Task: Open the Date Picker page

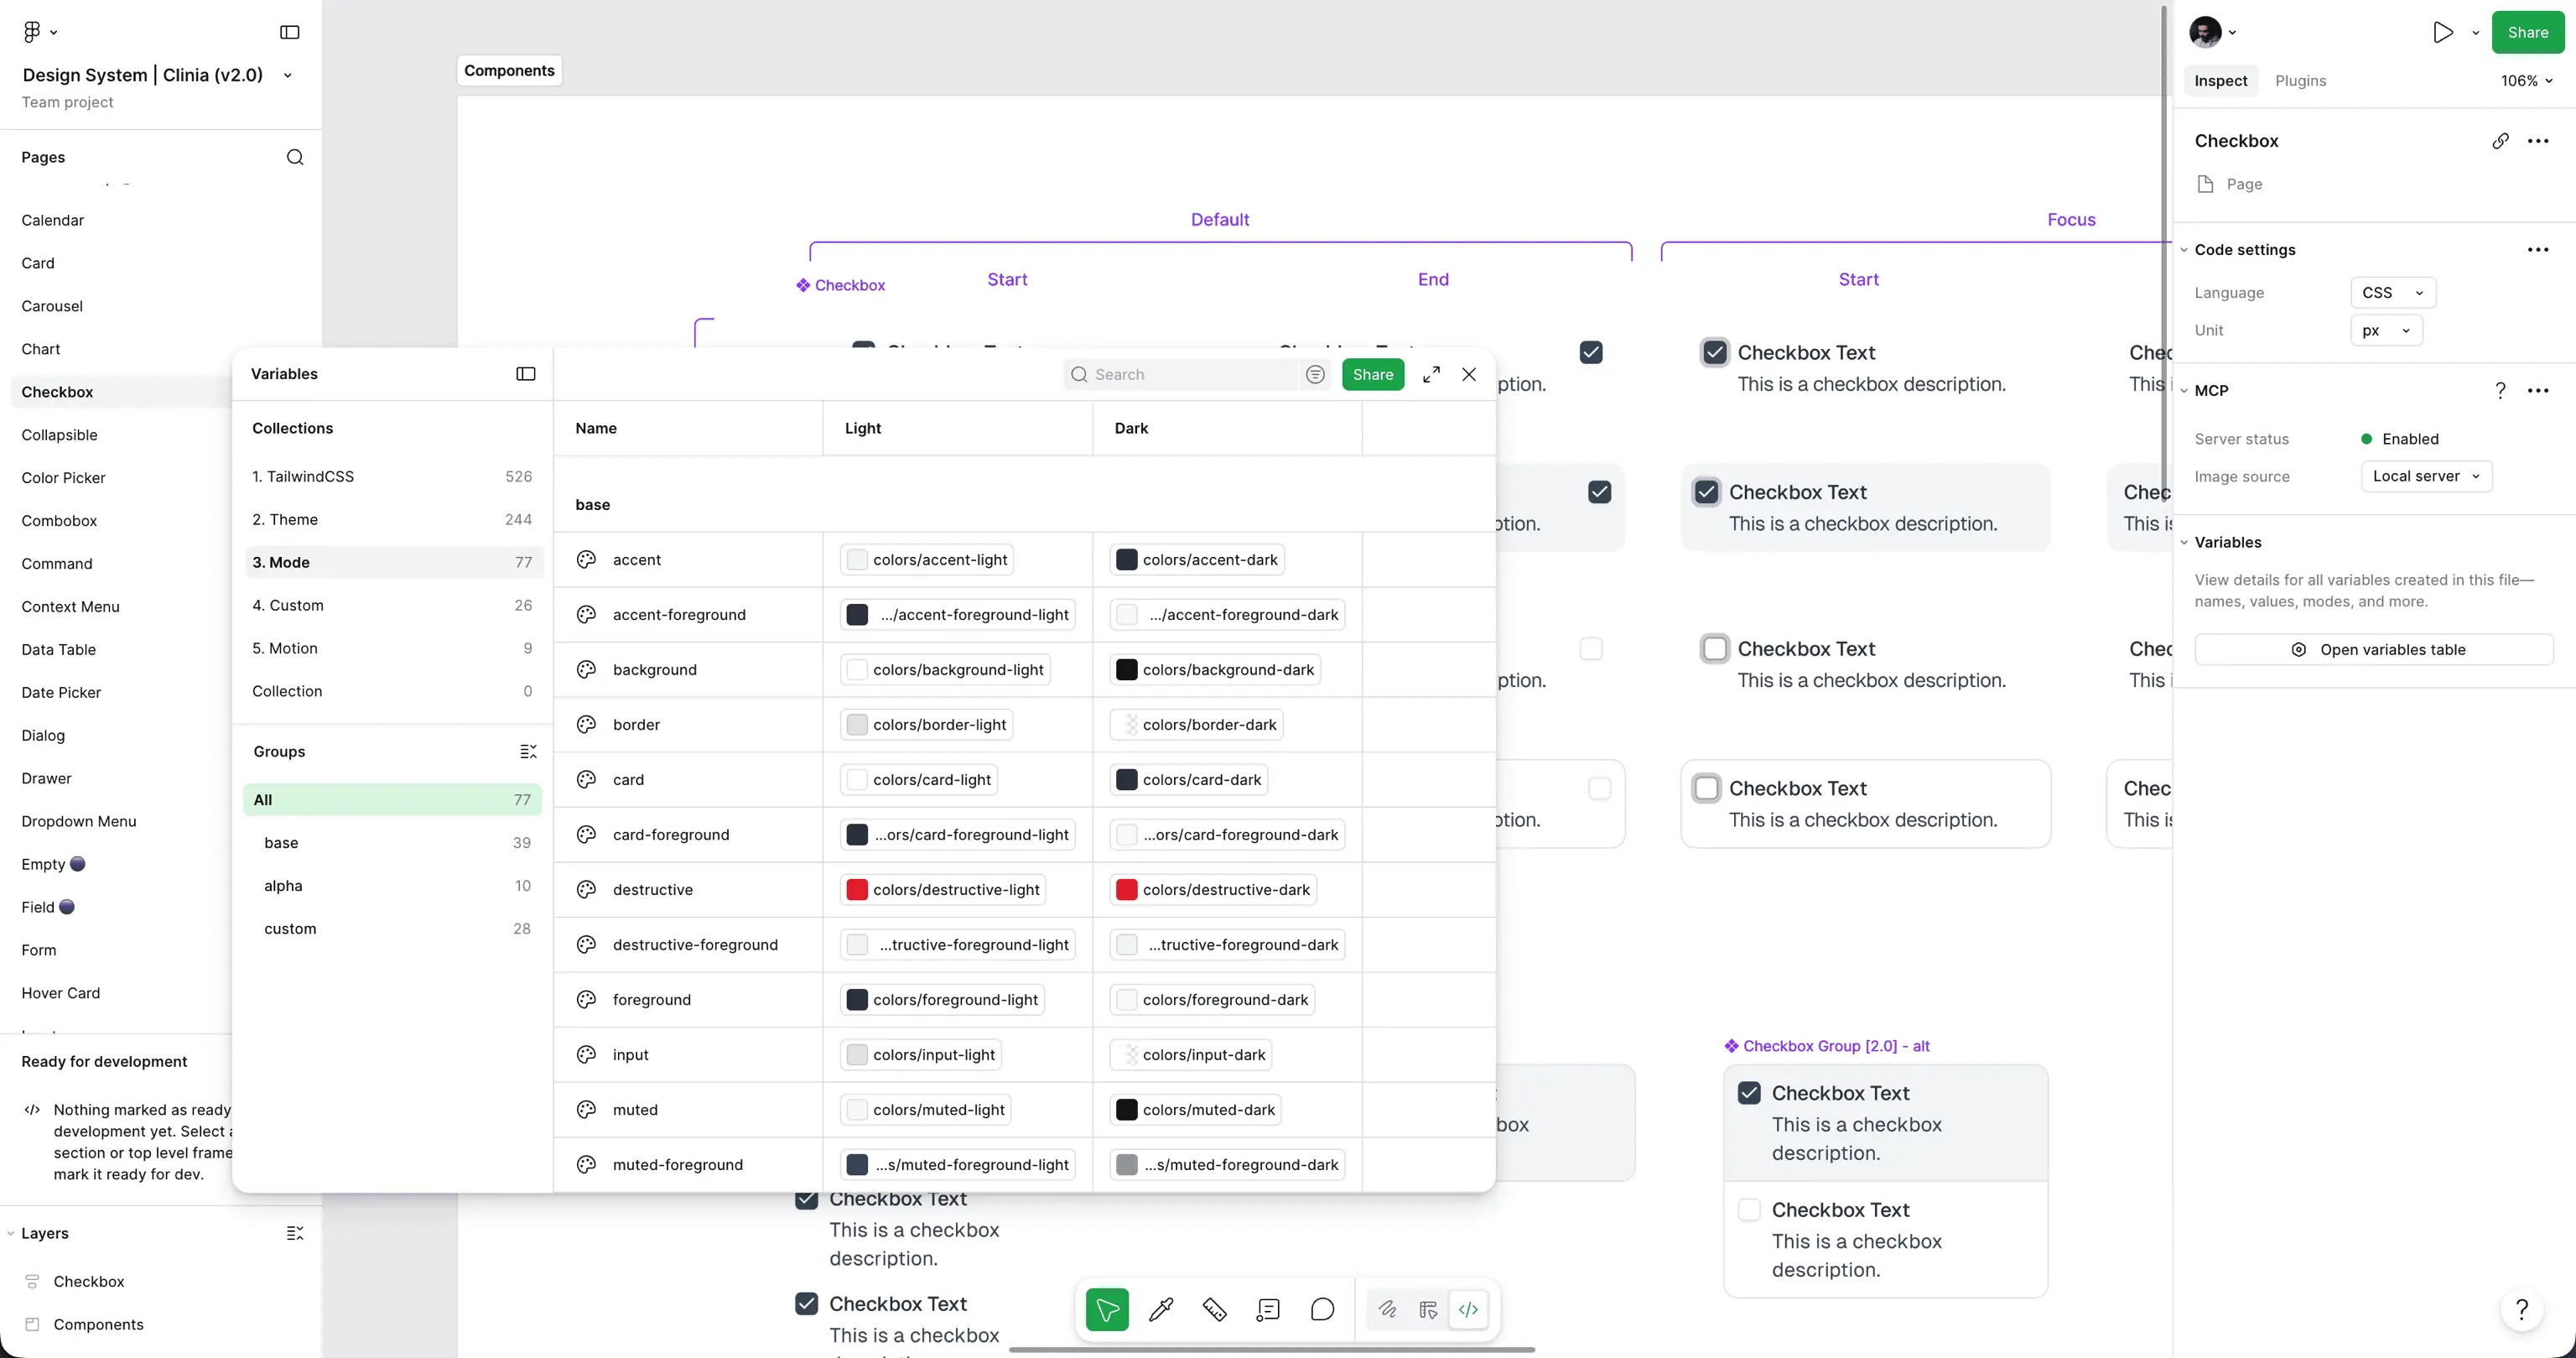Action: click(61, 693)
